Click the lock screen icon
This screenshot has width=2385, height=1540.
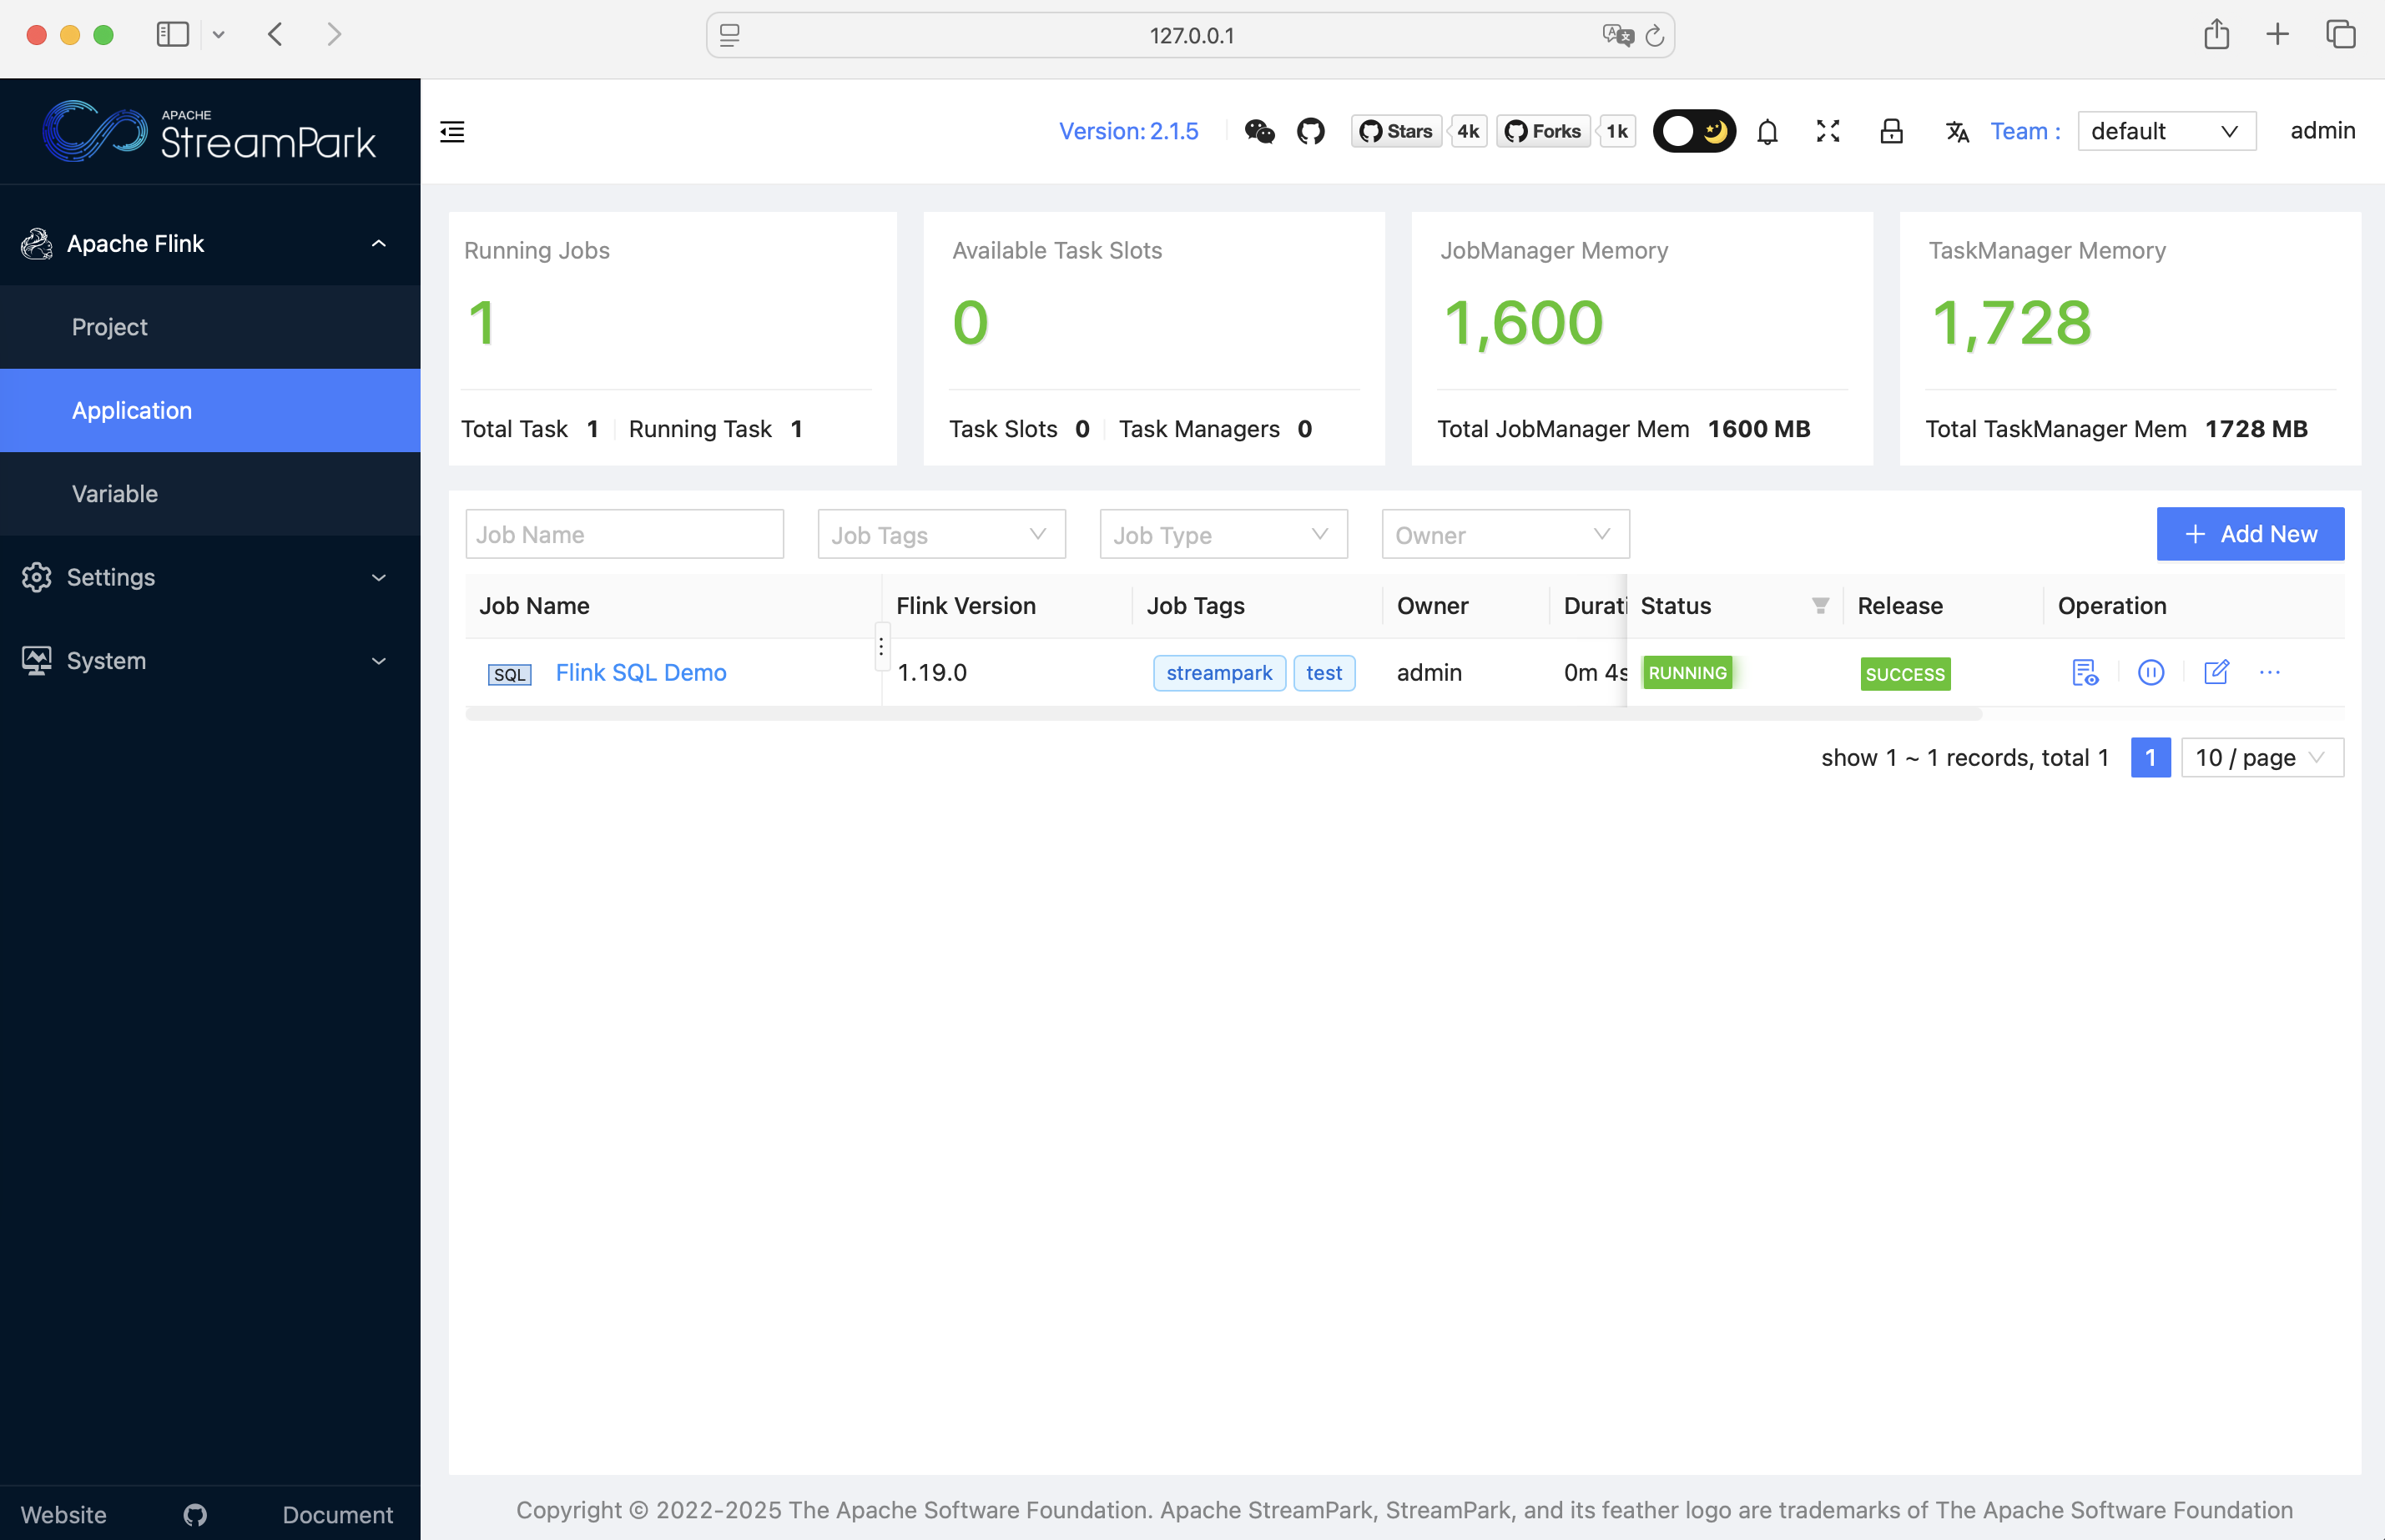coord(1890,131)
